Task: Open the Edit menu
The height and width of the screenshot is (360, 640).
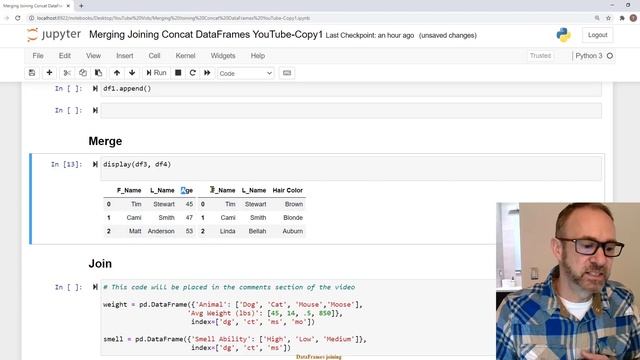Action: click(x=64, y=56)
